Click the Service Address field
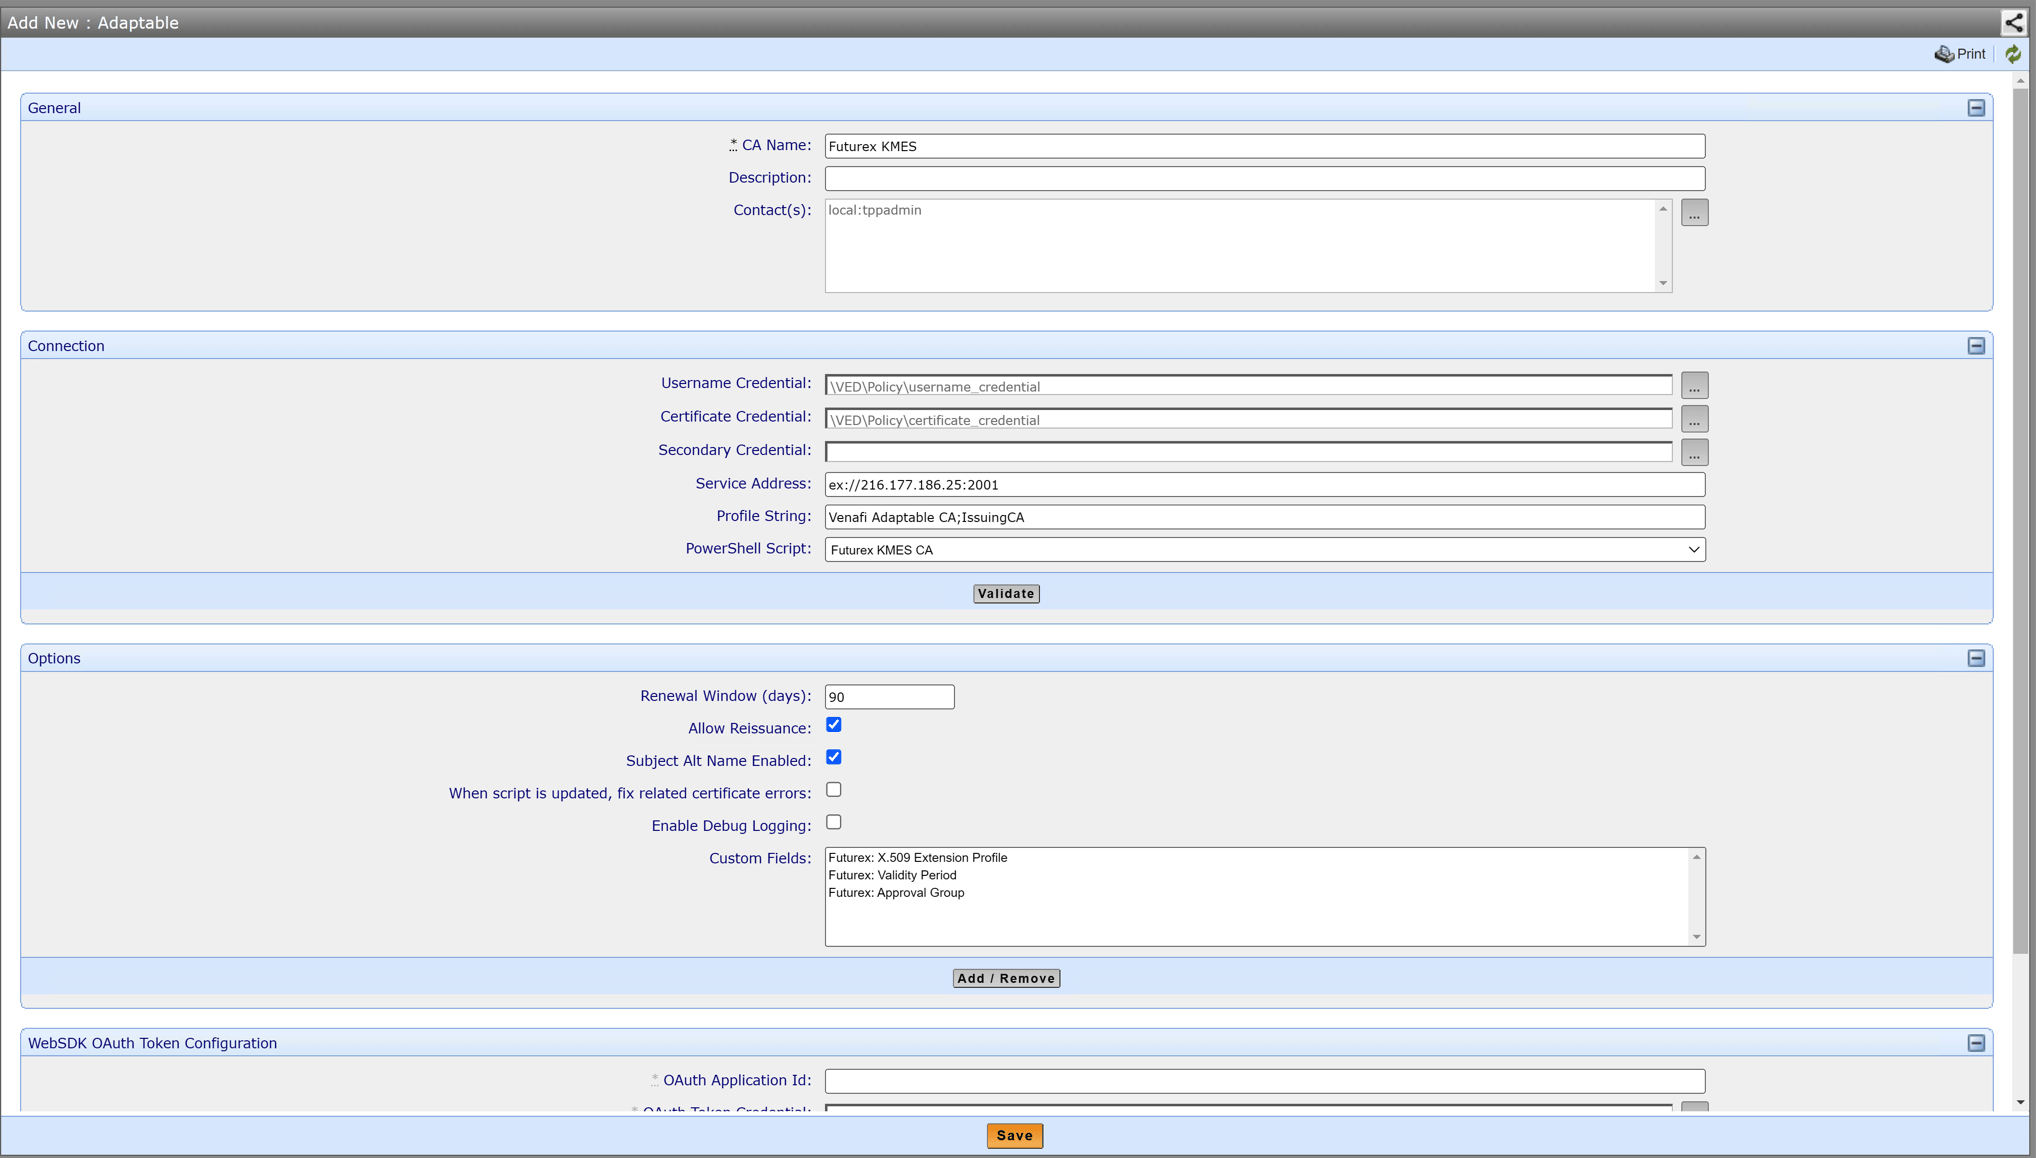The image size is (2036, 1158). (x=1265, y=485)
